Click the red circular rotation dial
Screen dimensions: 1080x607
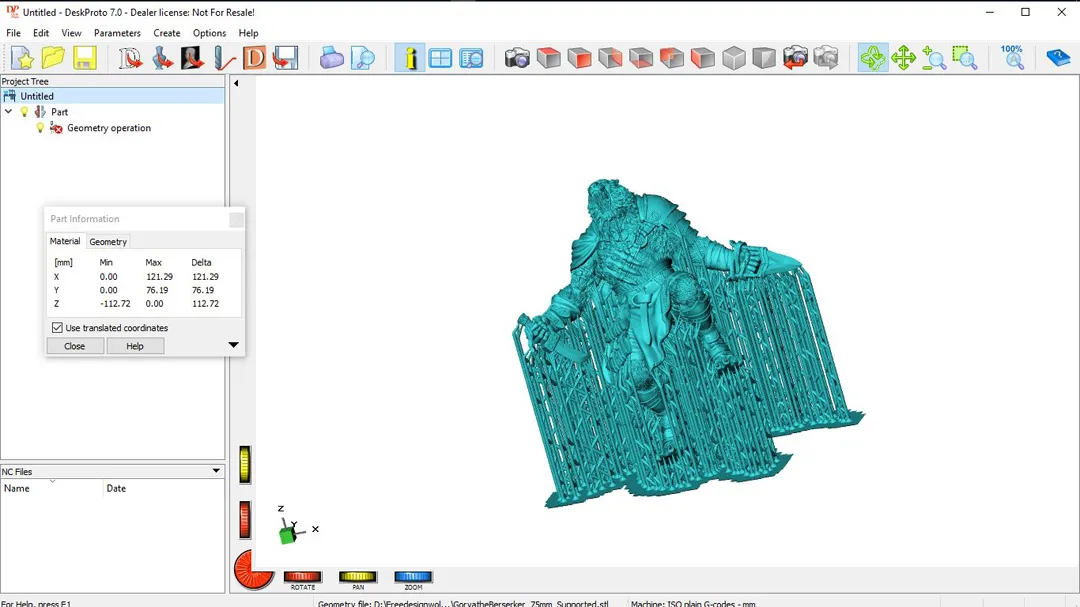[253, 570]
